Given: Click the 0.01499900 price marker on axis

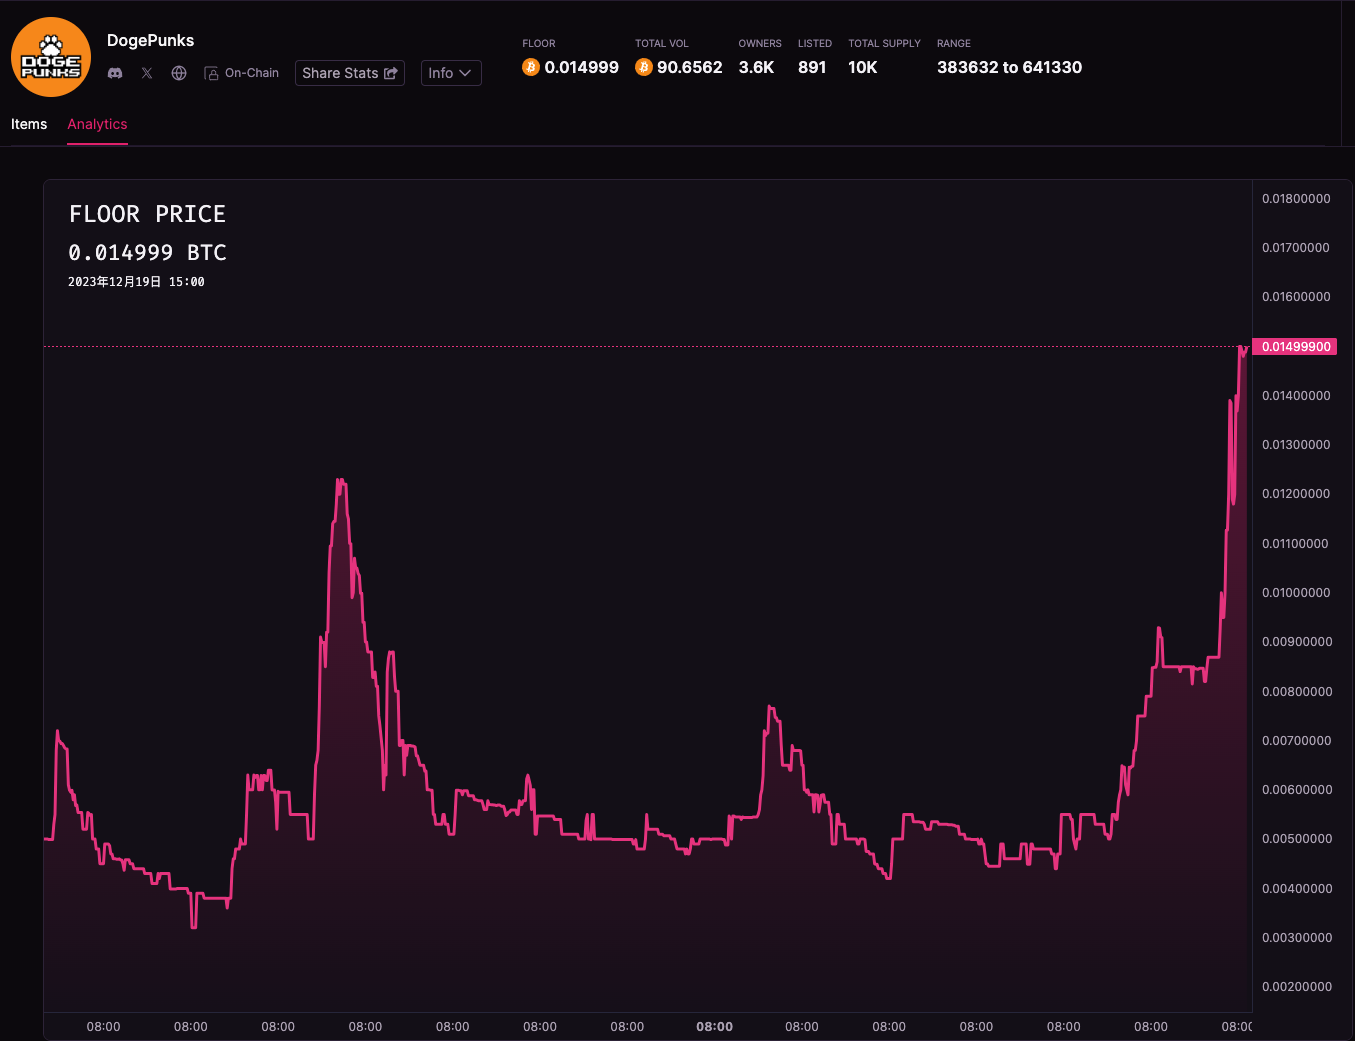Looking at the screenshot, I should pyautogui.click(x=1295, y=347).
